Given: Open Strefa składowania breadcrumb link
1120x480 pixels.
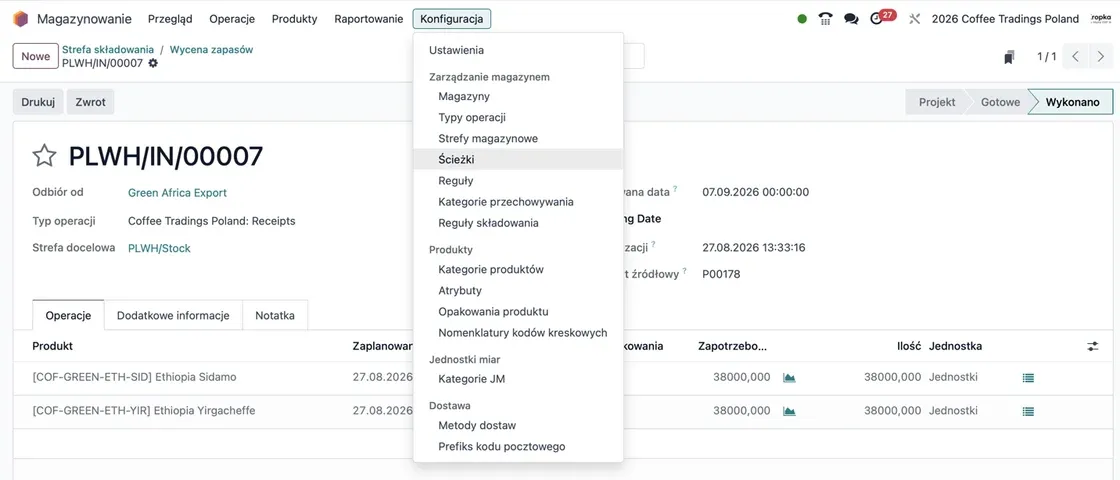Looking at the screenshot, I should tap(108, 50).
